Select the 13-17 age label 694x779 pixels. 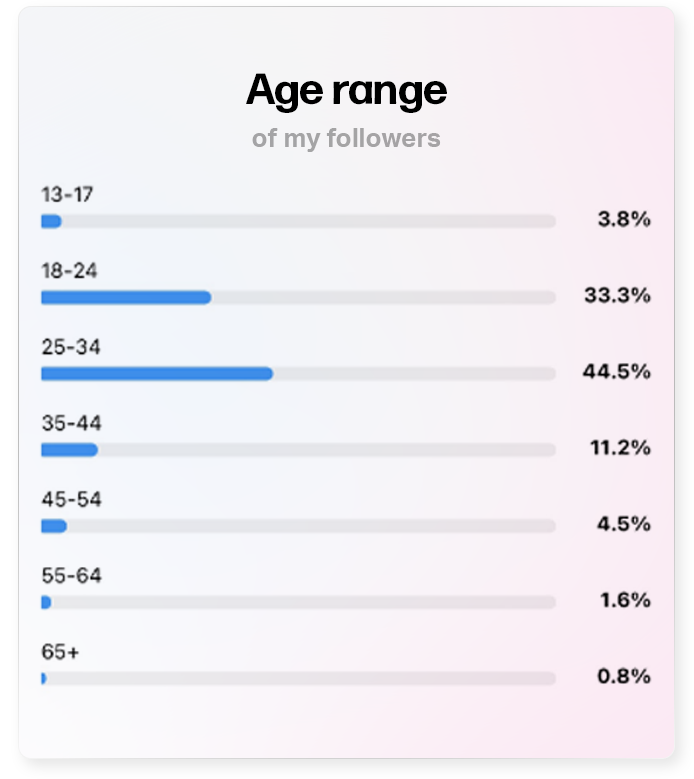(67, 194)
